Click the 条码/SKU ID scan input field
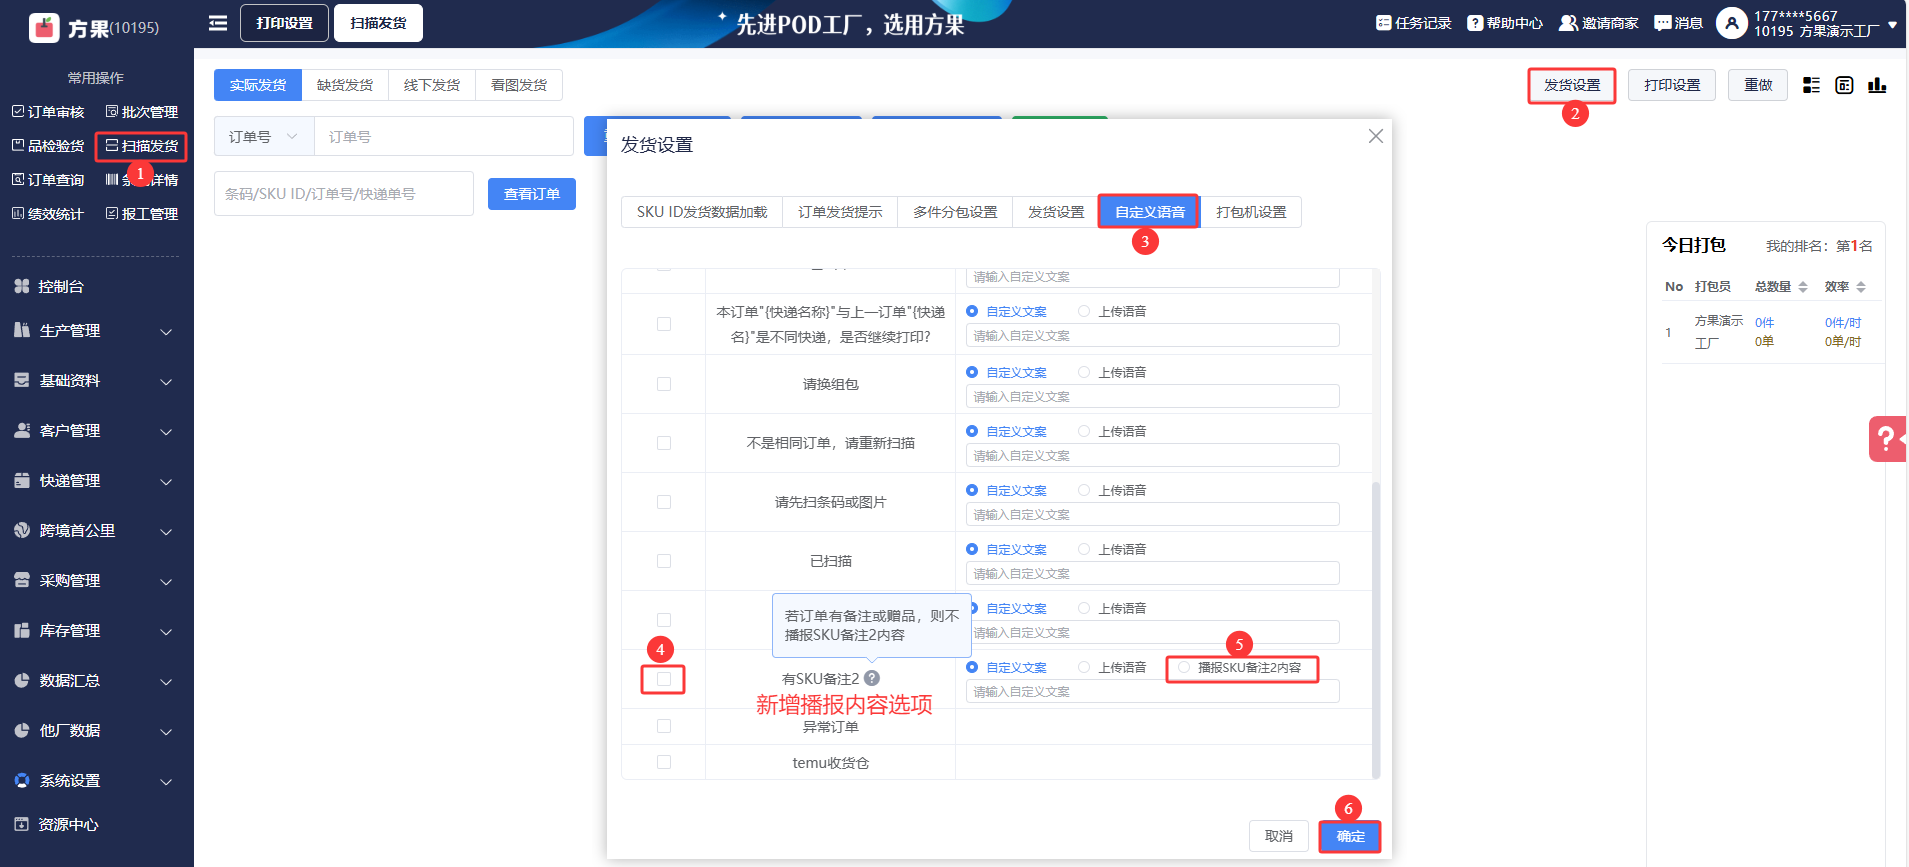The width and height of the screenshot is (1909, 867). click(x=343, y=194)
